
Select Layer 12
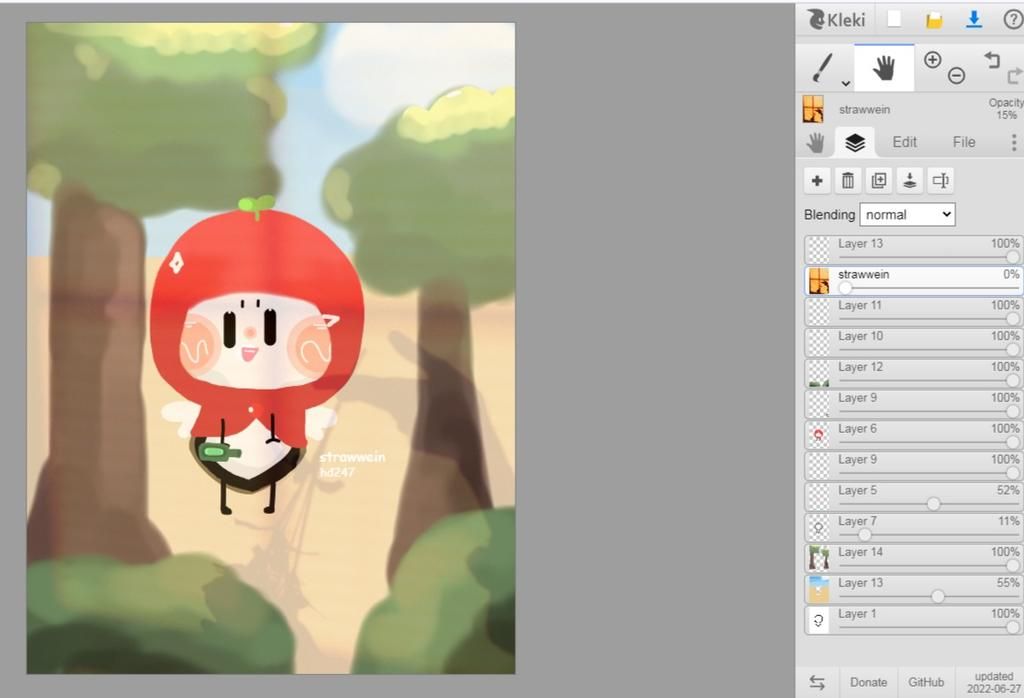914,373
